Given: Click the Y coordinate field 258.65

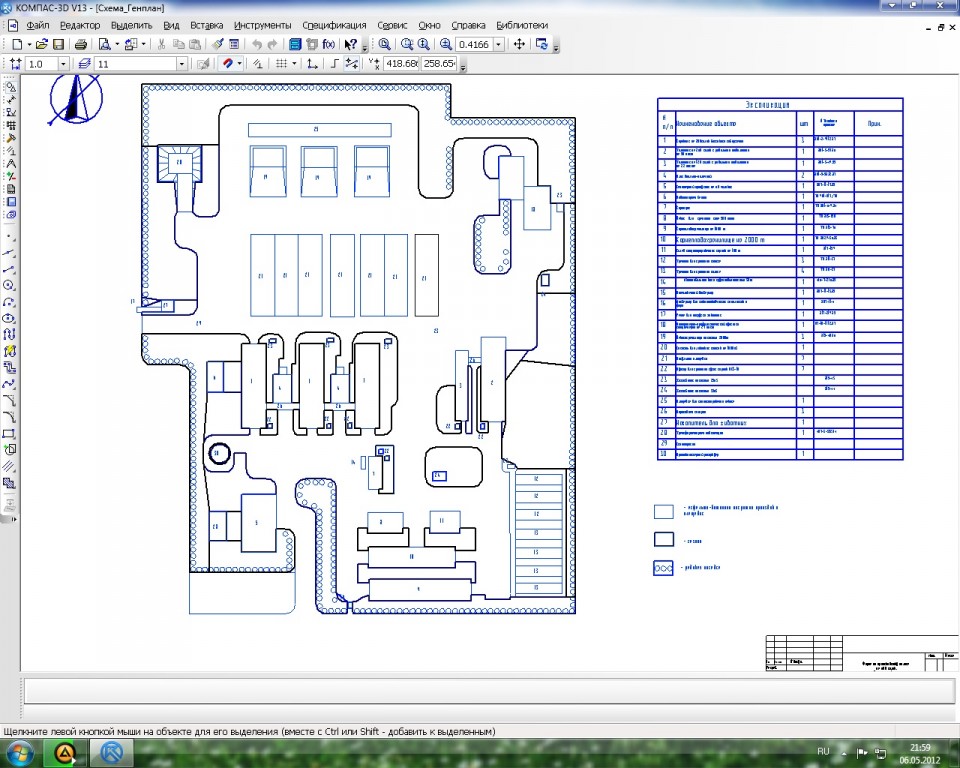Looking at the screenshot, I should (x=439, y=64).
